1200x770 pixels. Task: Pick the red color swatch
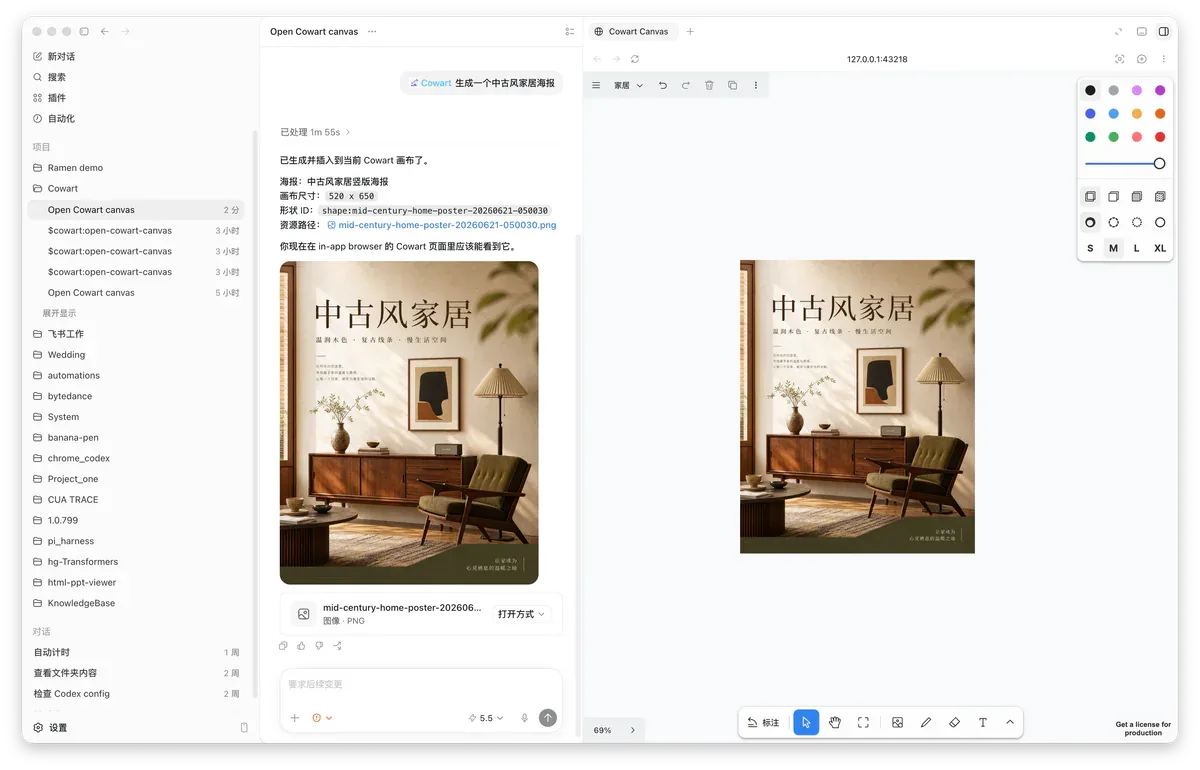click(x=1160, y=137)
